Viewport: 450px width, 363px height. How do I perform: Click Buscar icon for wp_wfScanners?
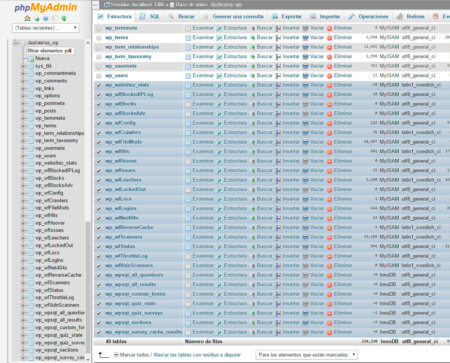253,237
